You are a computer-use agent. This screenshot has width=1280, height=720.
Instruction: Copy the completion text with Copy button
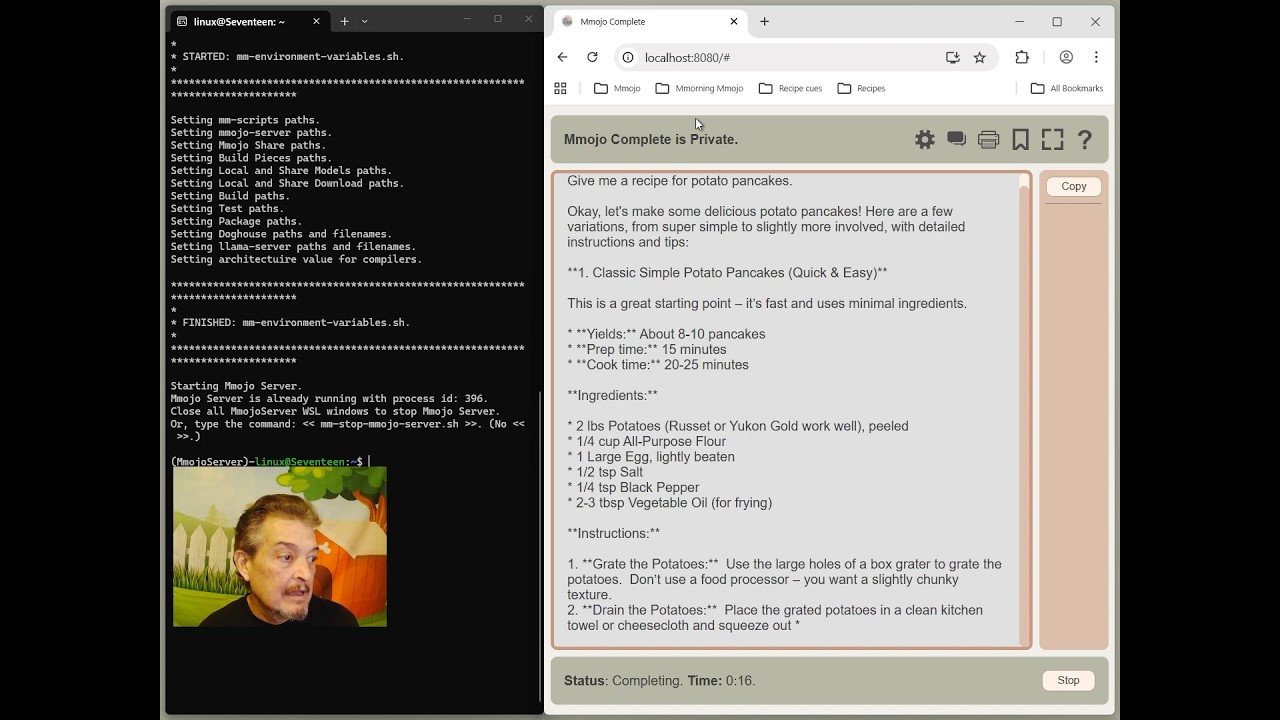[x=1073, y=186]
